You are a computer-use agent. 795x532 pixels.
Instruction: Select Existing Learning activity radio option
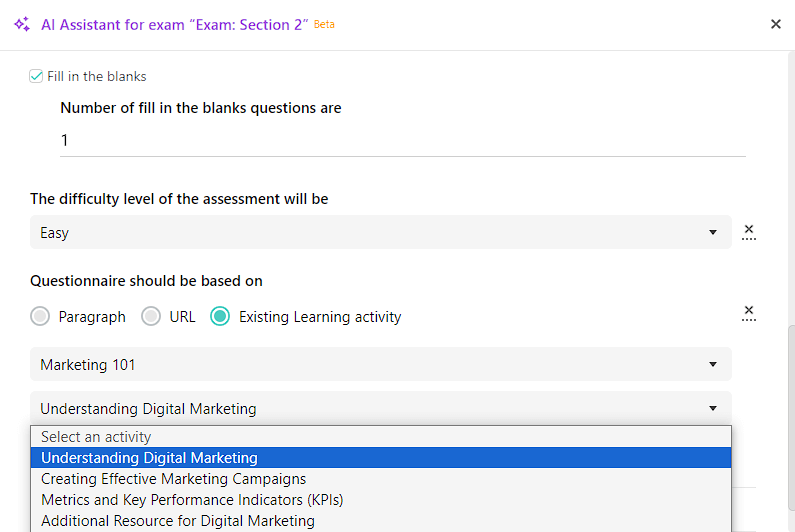point(220,316)
